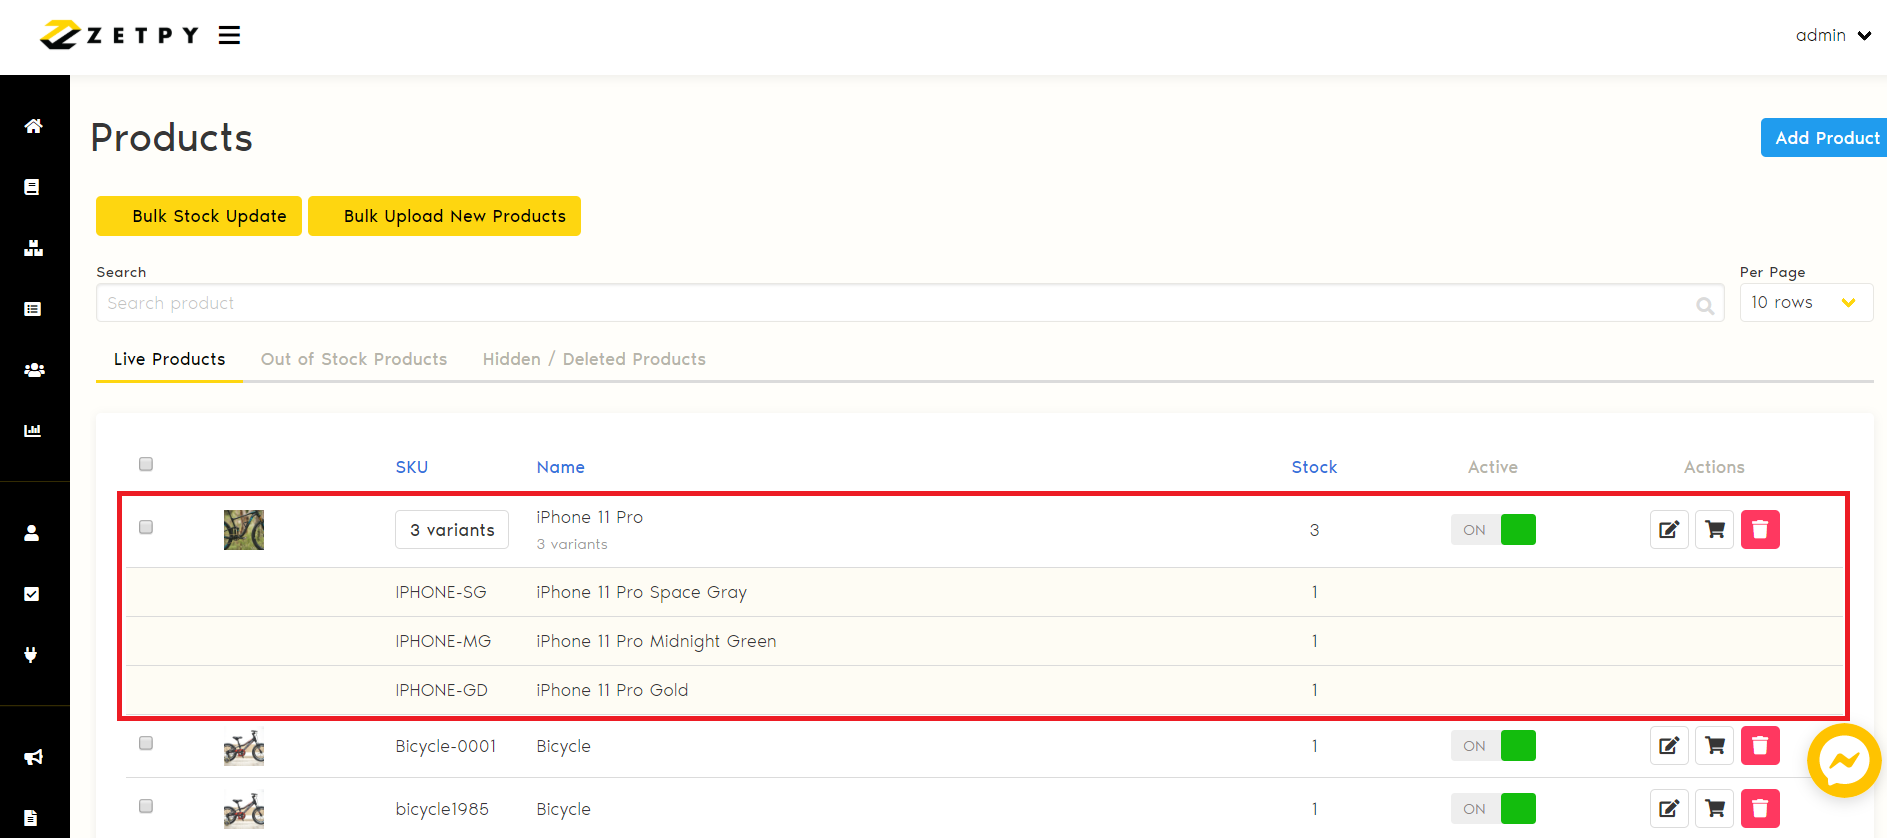Viewport: 1887px width, 838px height.
Task: Delete the Bicycle-0001 product with trash icon
Action: pyautogui.click(x=1760, y=746)
